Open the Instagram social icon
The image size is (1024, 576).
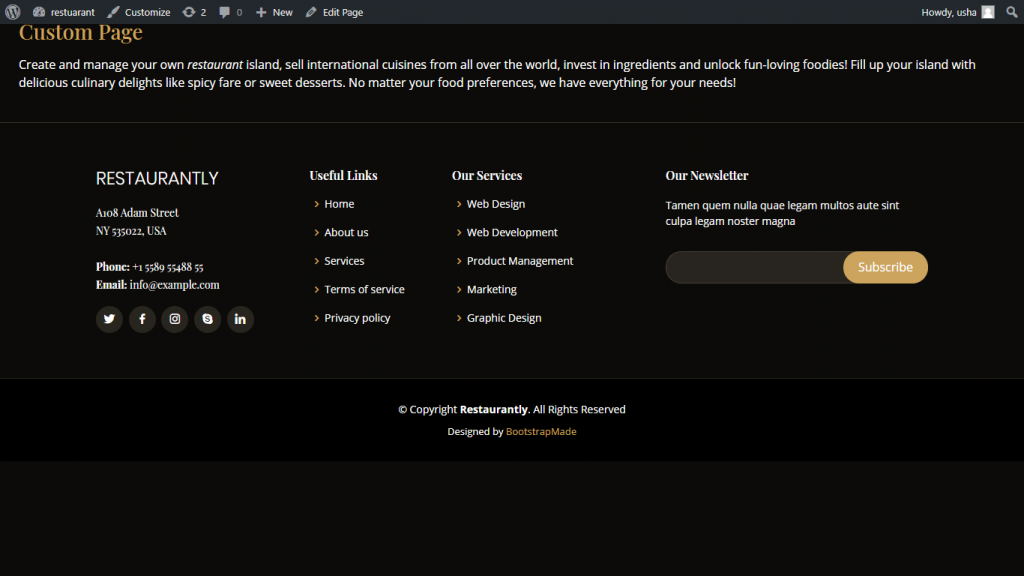[175, 319]
